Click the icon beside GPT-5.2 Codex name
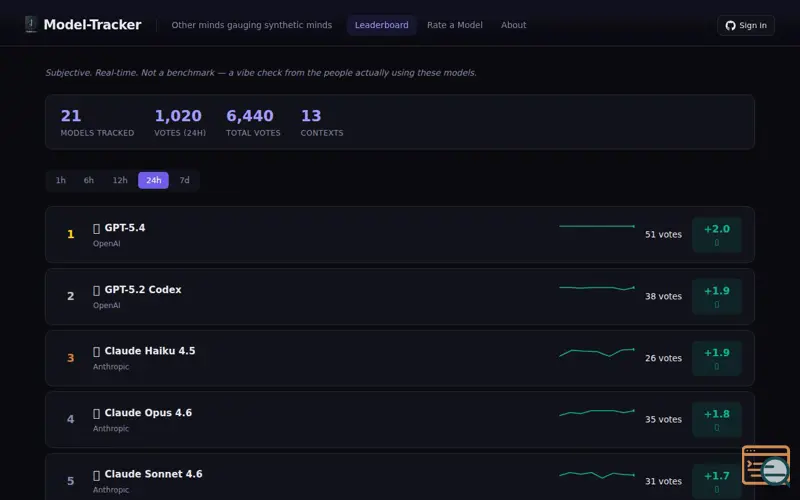 click(x=96, y=290)
